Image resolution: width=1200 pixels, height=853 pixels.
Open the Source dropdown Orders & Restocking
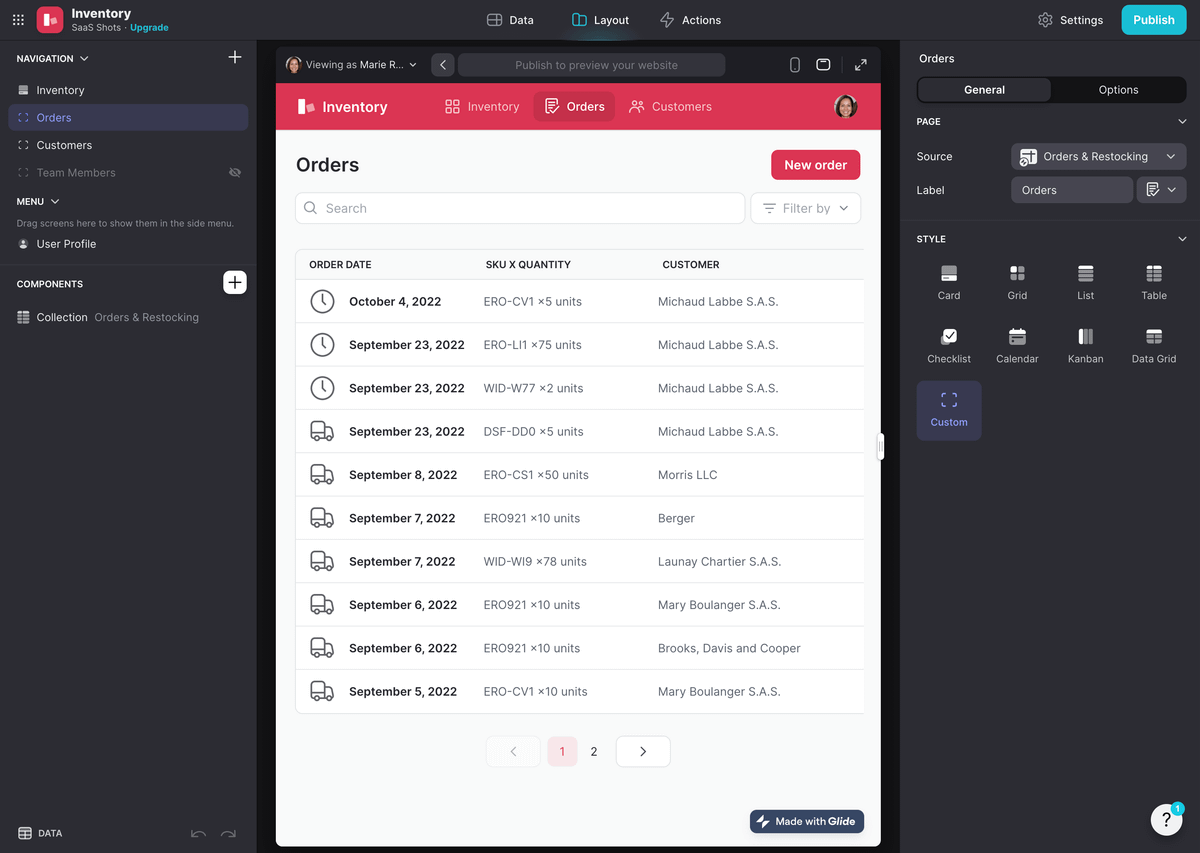point(1098,157)
